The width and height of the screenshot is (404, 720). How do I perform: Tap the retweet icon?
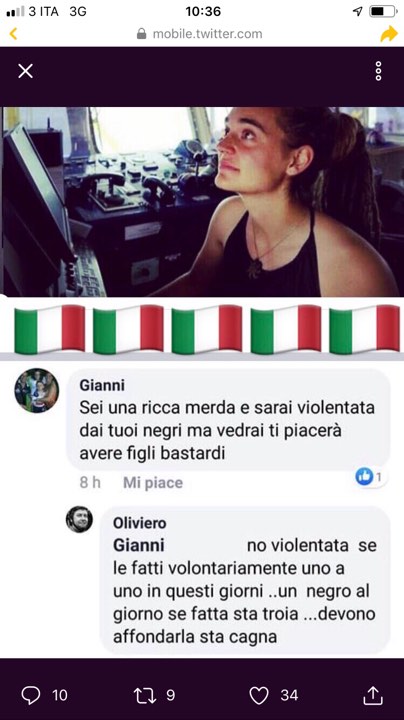(145, 695)
